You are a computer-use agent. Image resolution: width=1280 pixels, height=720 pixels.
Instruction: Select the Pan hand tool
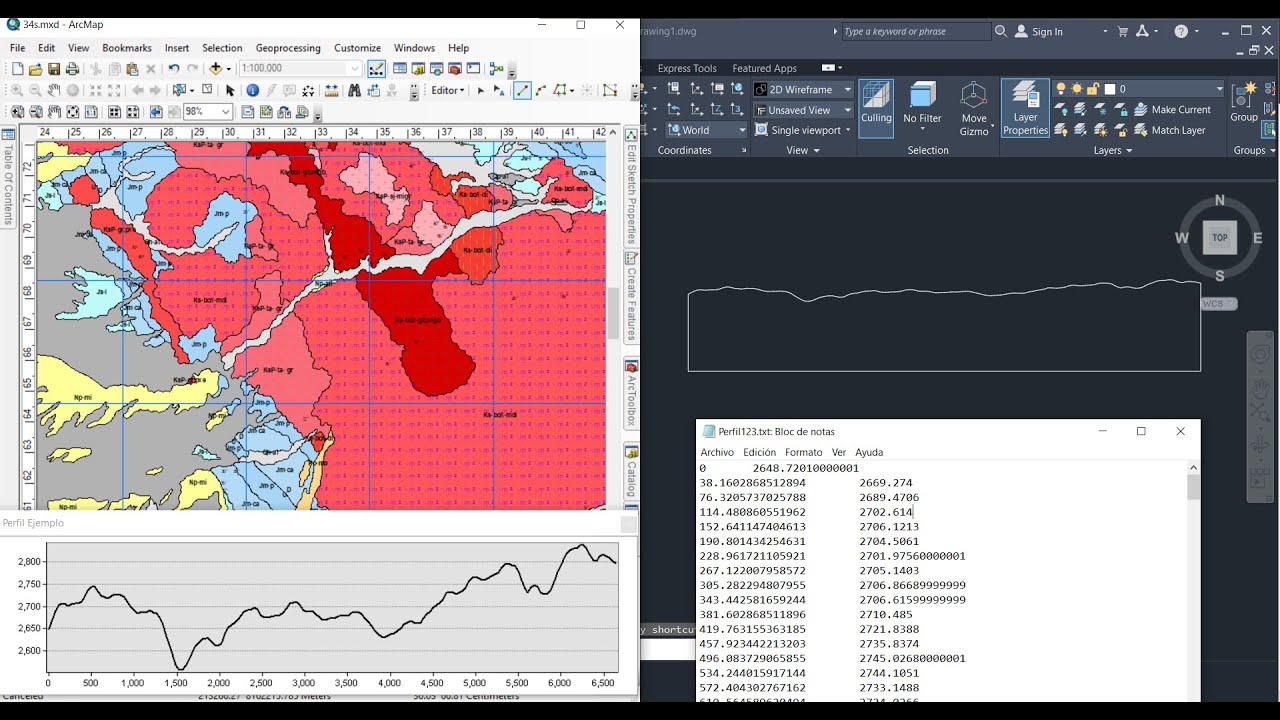pos(54,90)
